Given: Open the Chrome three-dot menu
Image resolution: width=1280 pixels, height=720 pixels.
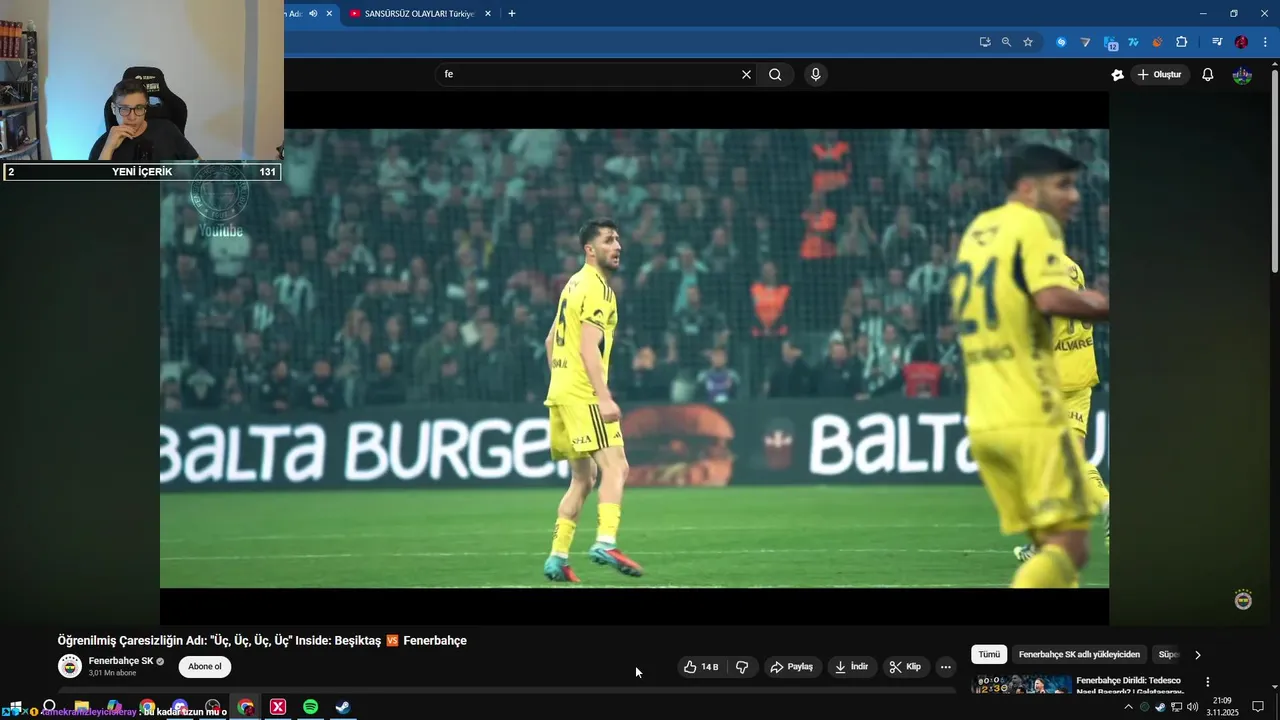Looking at the screenshot, I should pos(1265,42).
